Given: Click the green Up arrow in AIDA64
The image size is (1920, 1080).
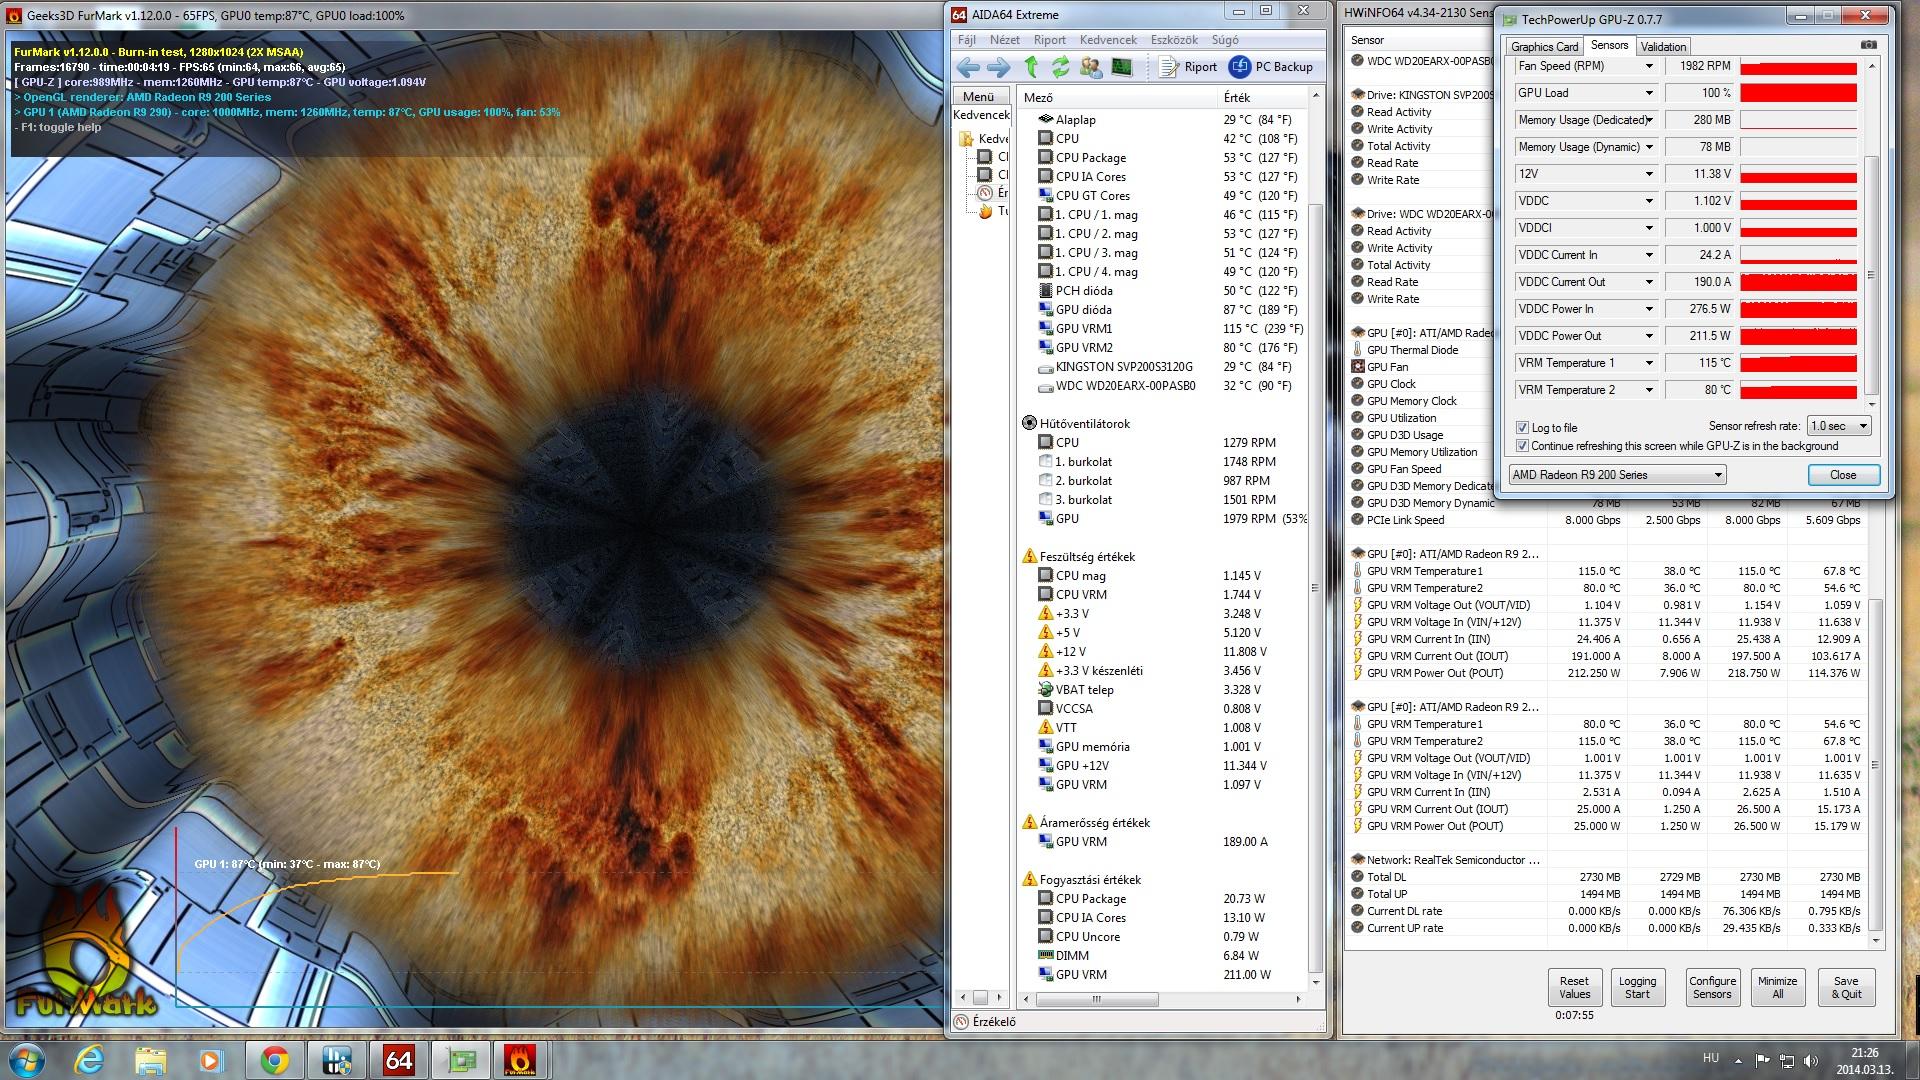Looking at the screenshot, I should click(1031, 67).
